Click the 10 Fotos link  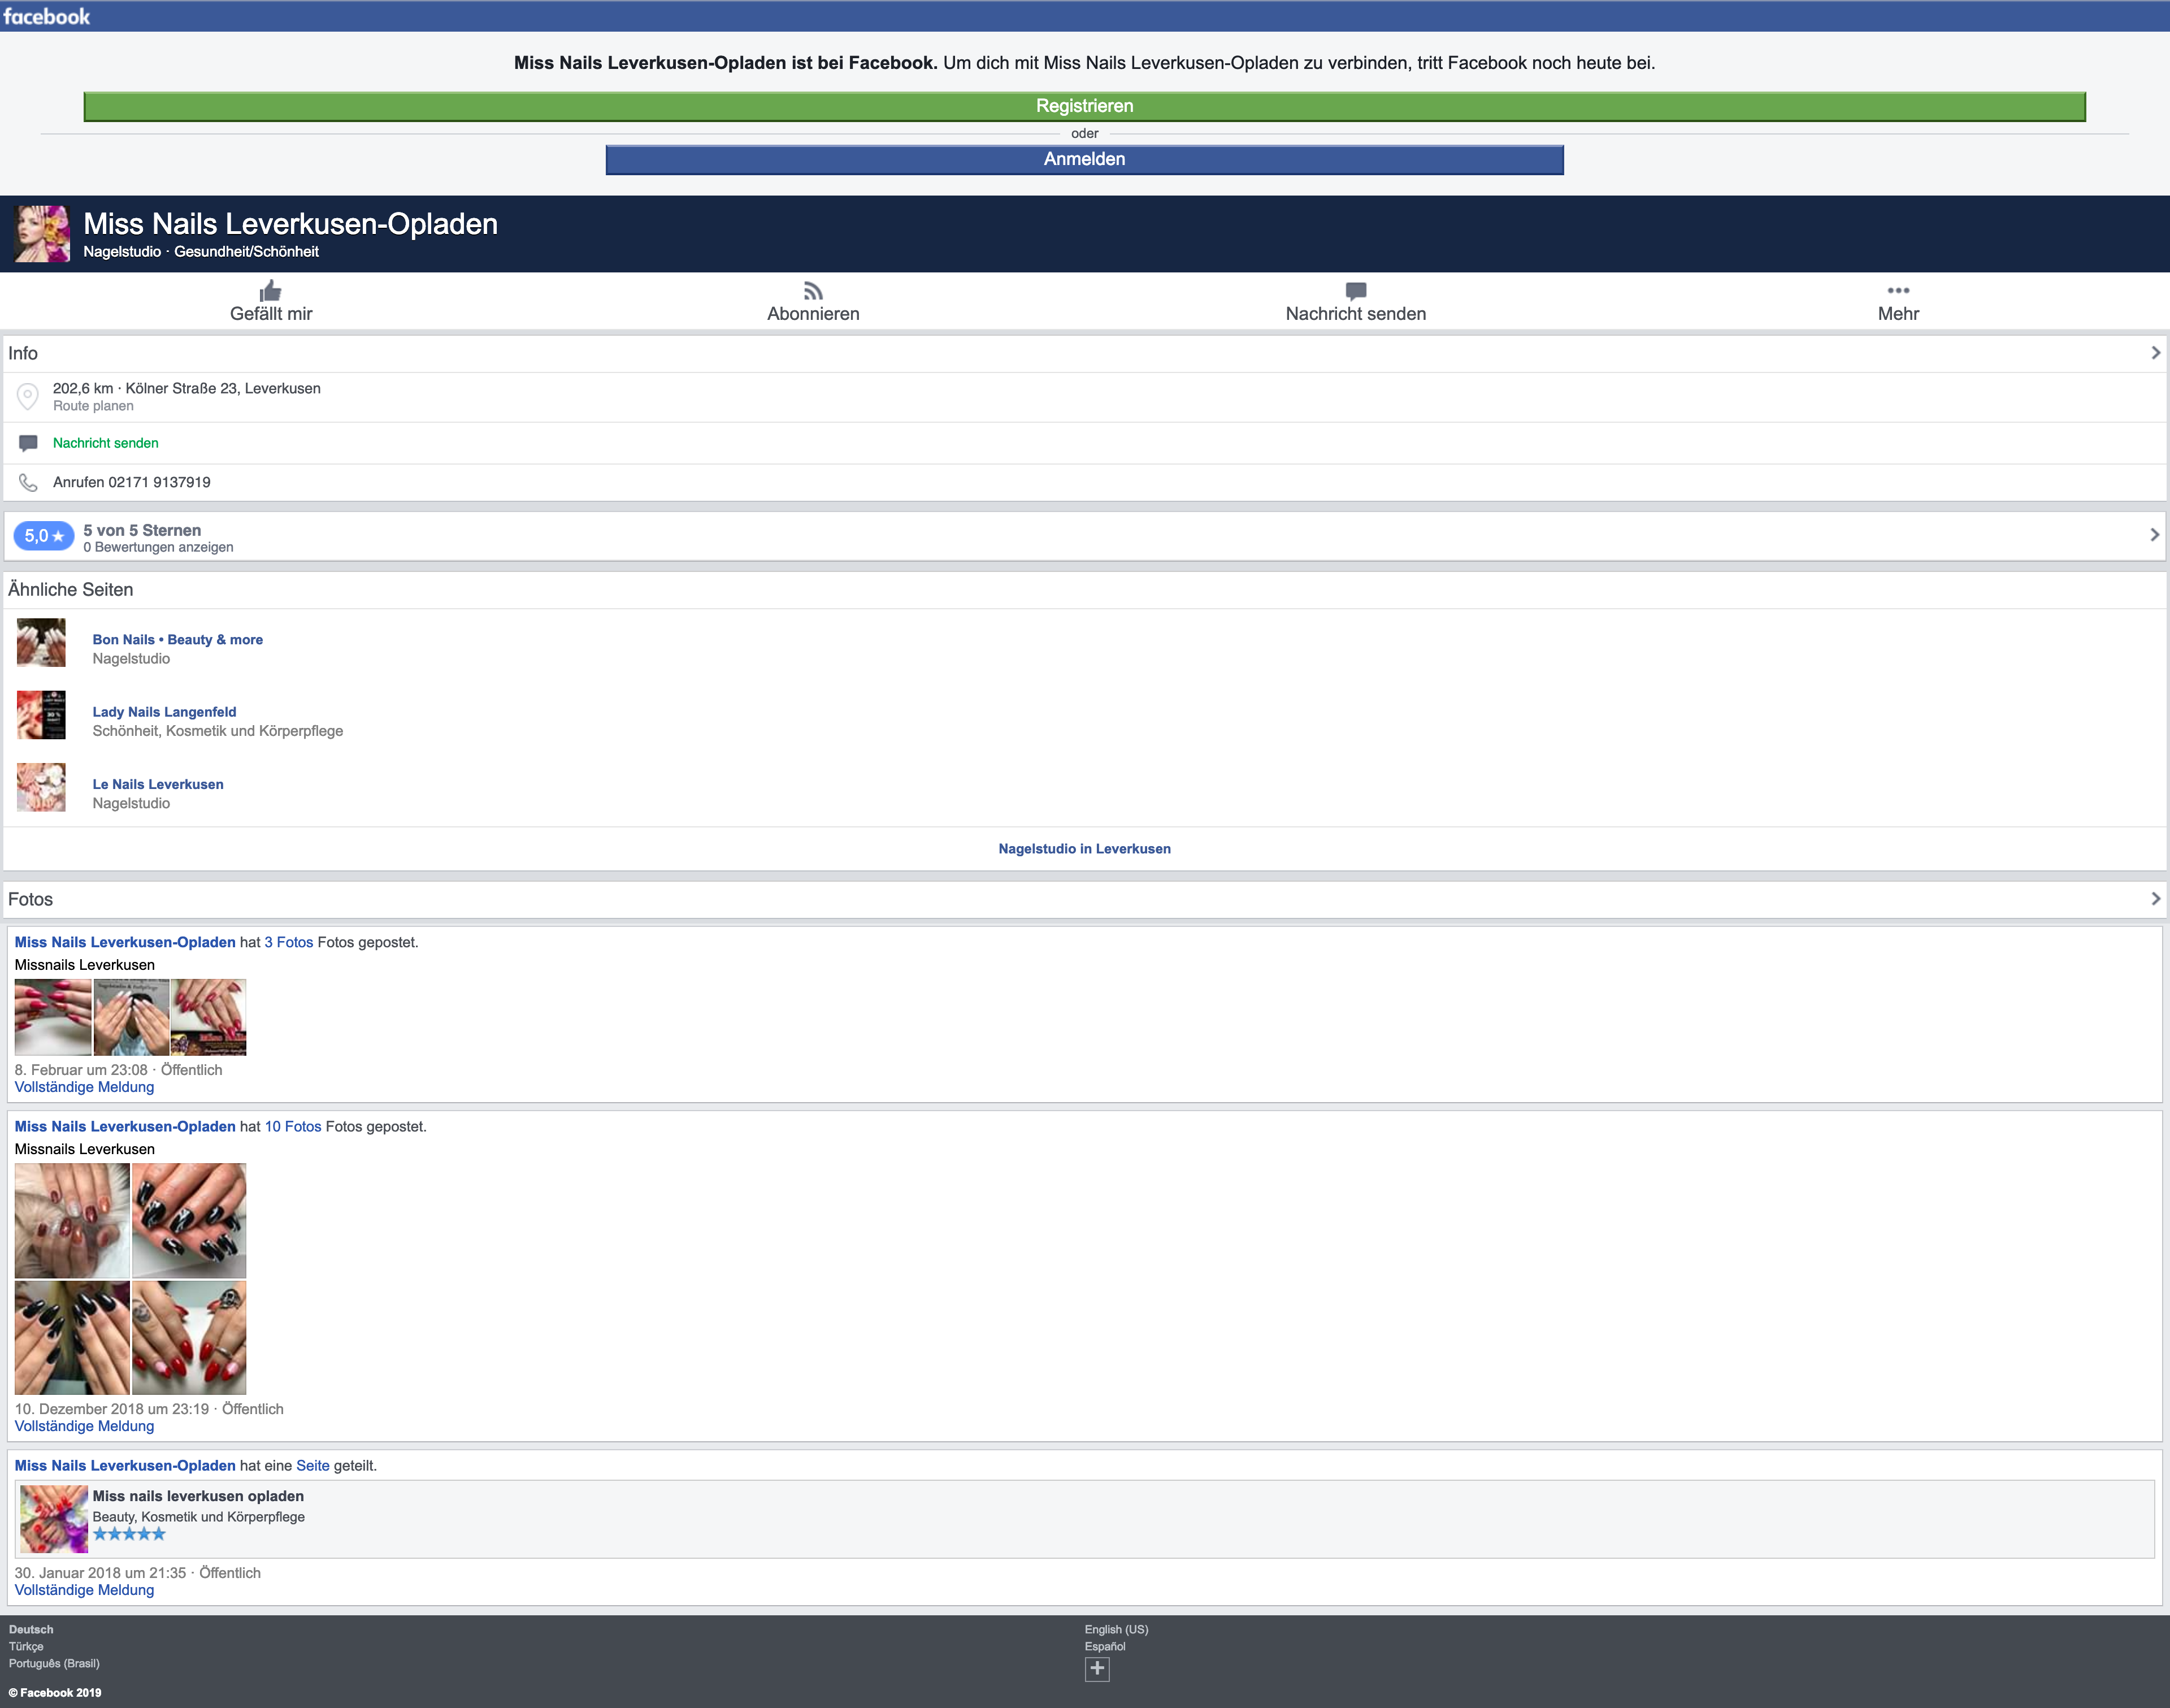point(293,1126)
